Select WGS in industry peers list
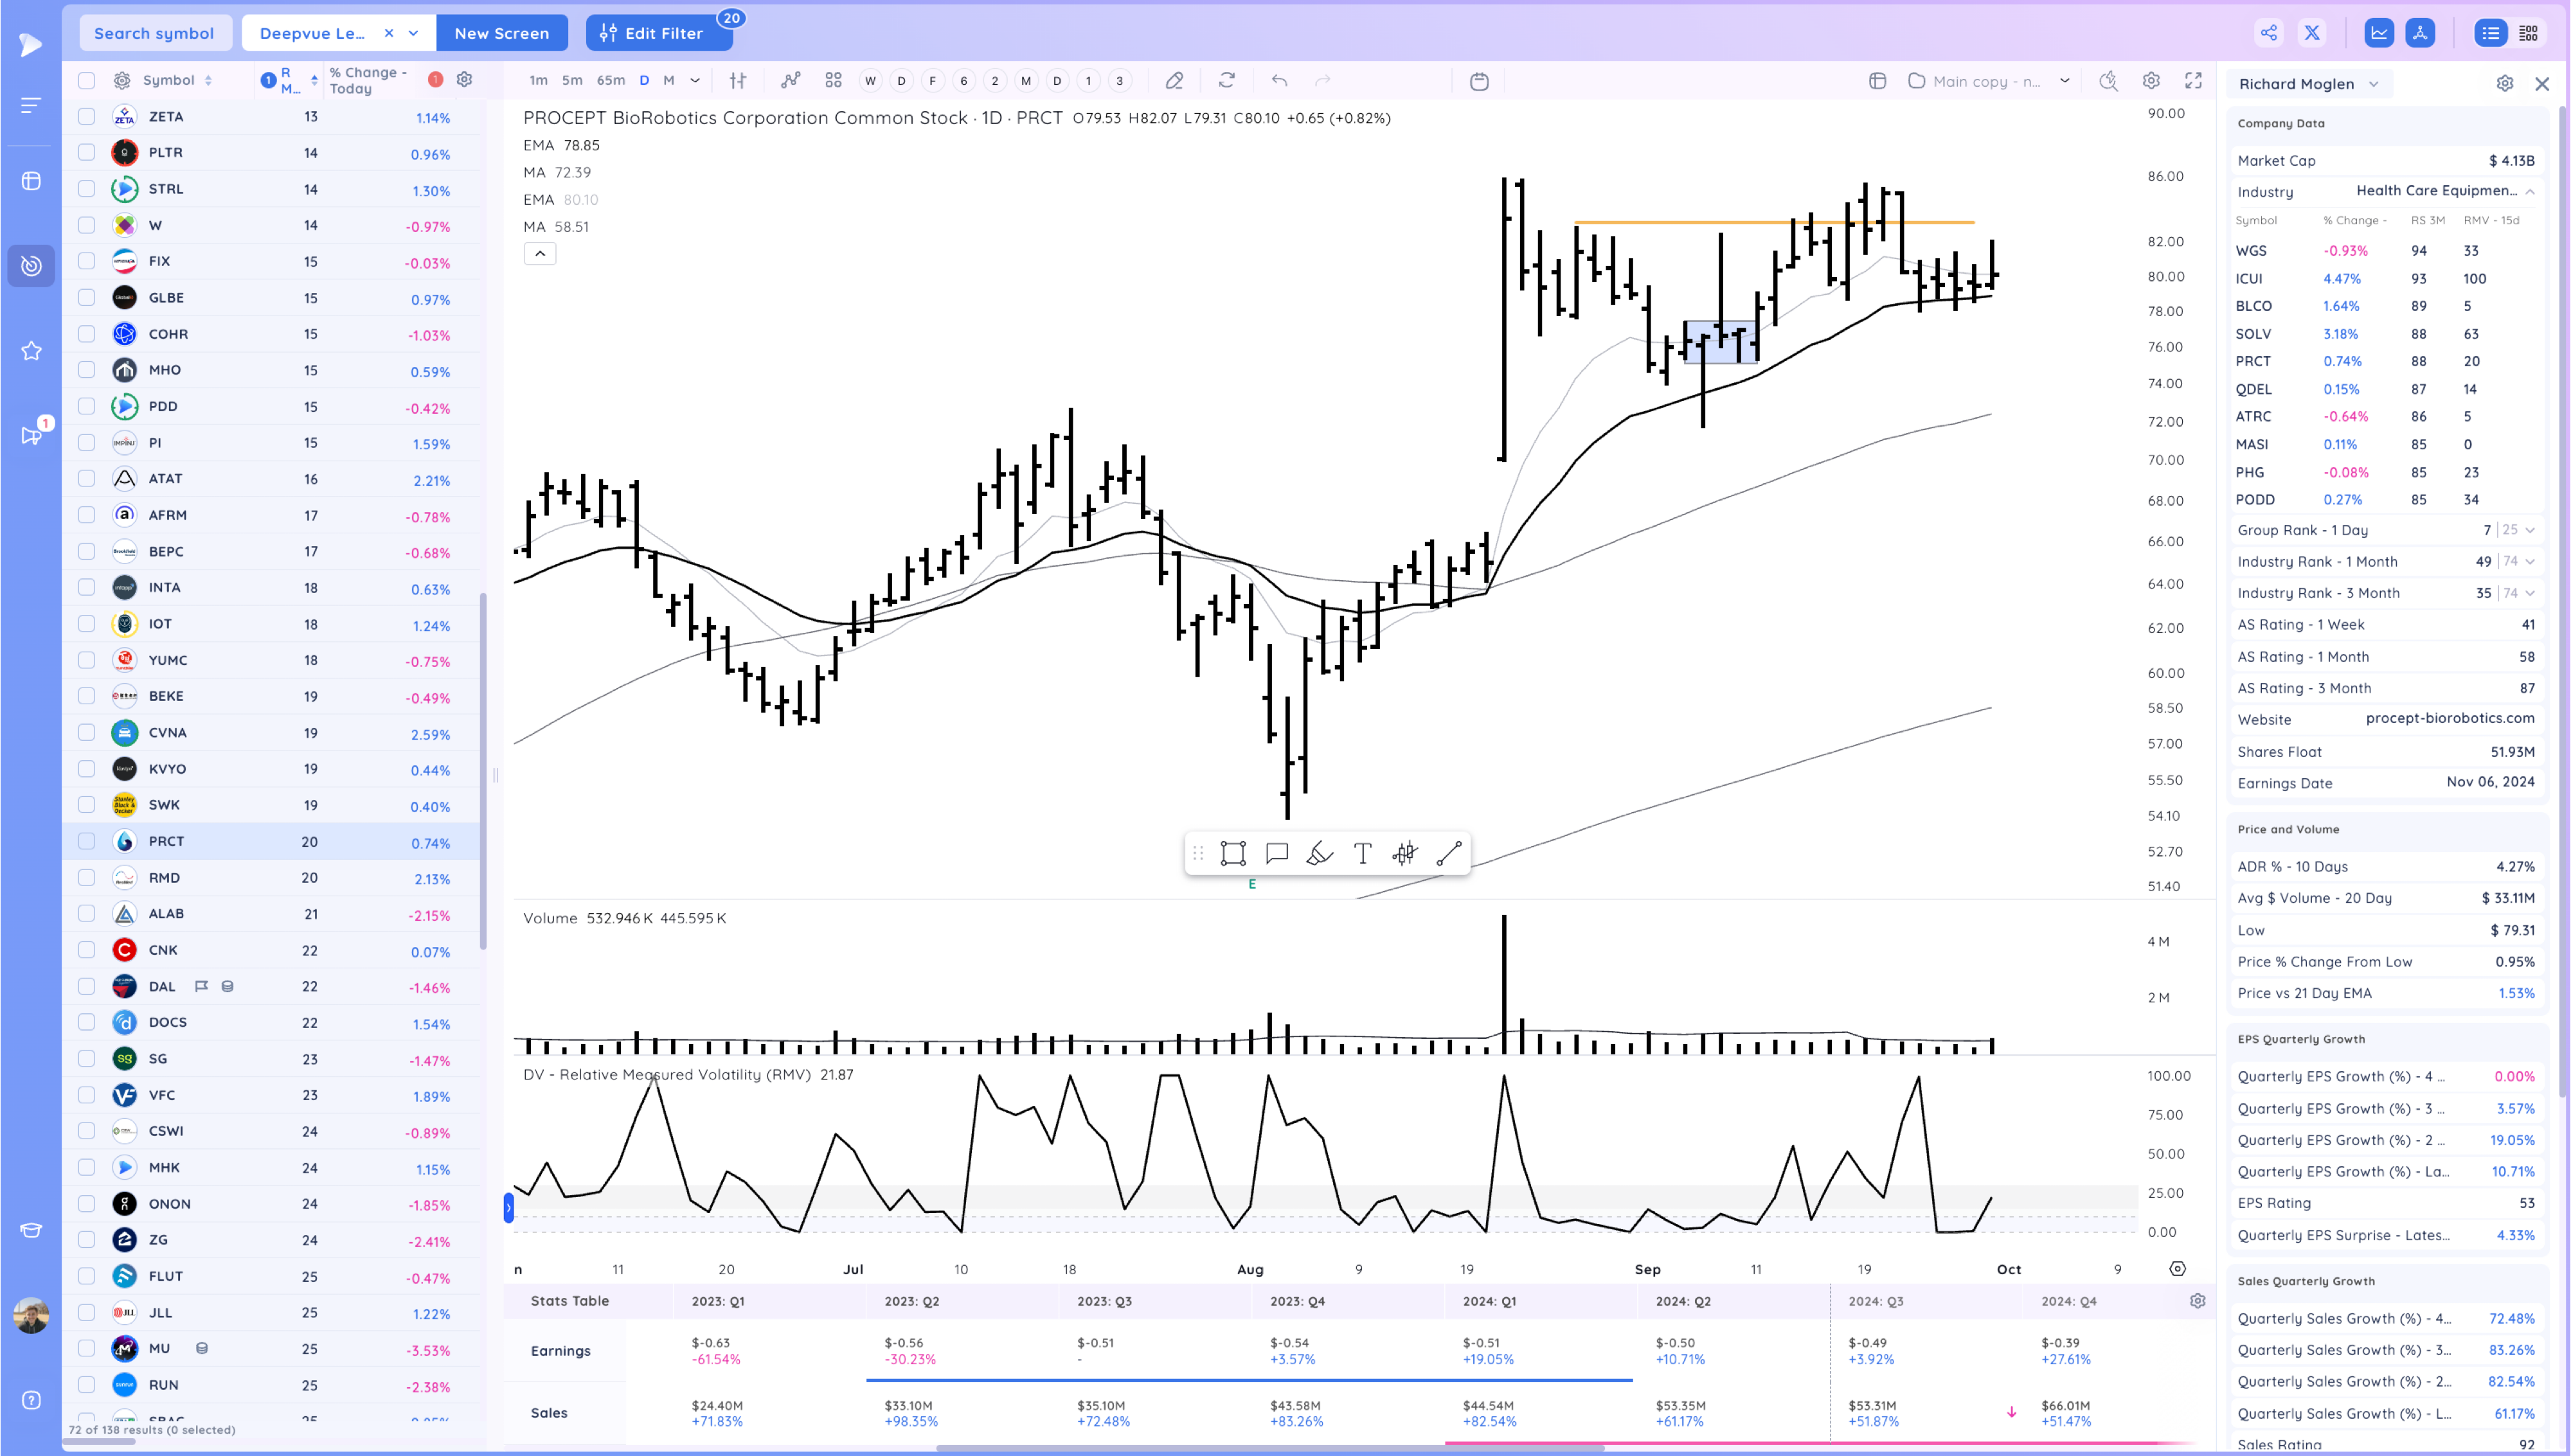This screenshot has height=1456, width=2571. (2252, 251)
